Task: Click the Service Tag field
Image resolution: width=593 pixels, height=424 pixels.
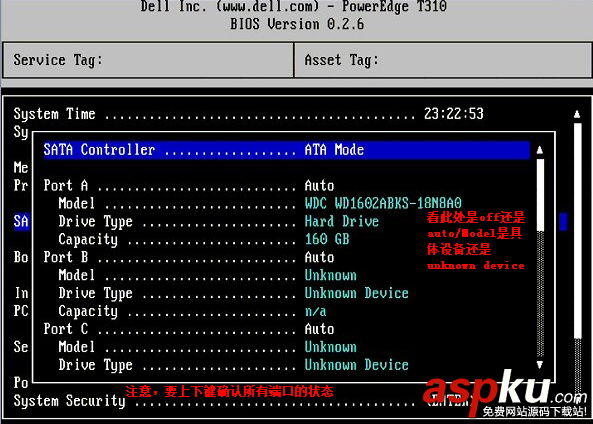Action: click(x=148, y=60)
